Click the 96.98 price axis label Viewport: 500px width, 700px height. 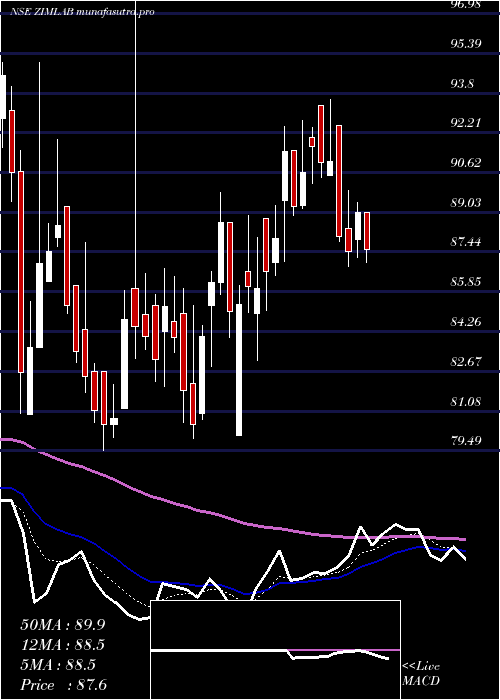pos(466,4)
